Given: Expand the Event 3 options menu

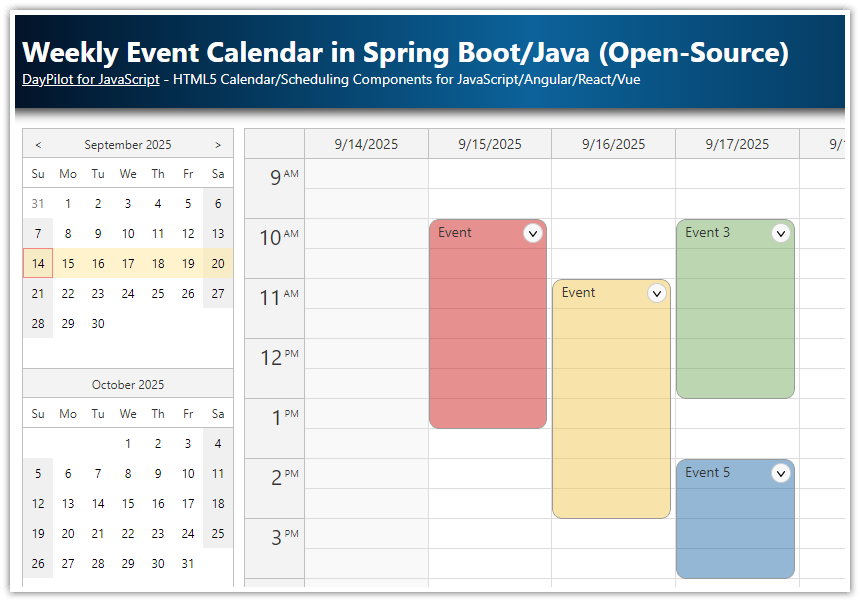Looking at the screenshot, I should [x=781, y=232].
